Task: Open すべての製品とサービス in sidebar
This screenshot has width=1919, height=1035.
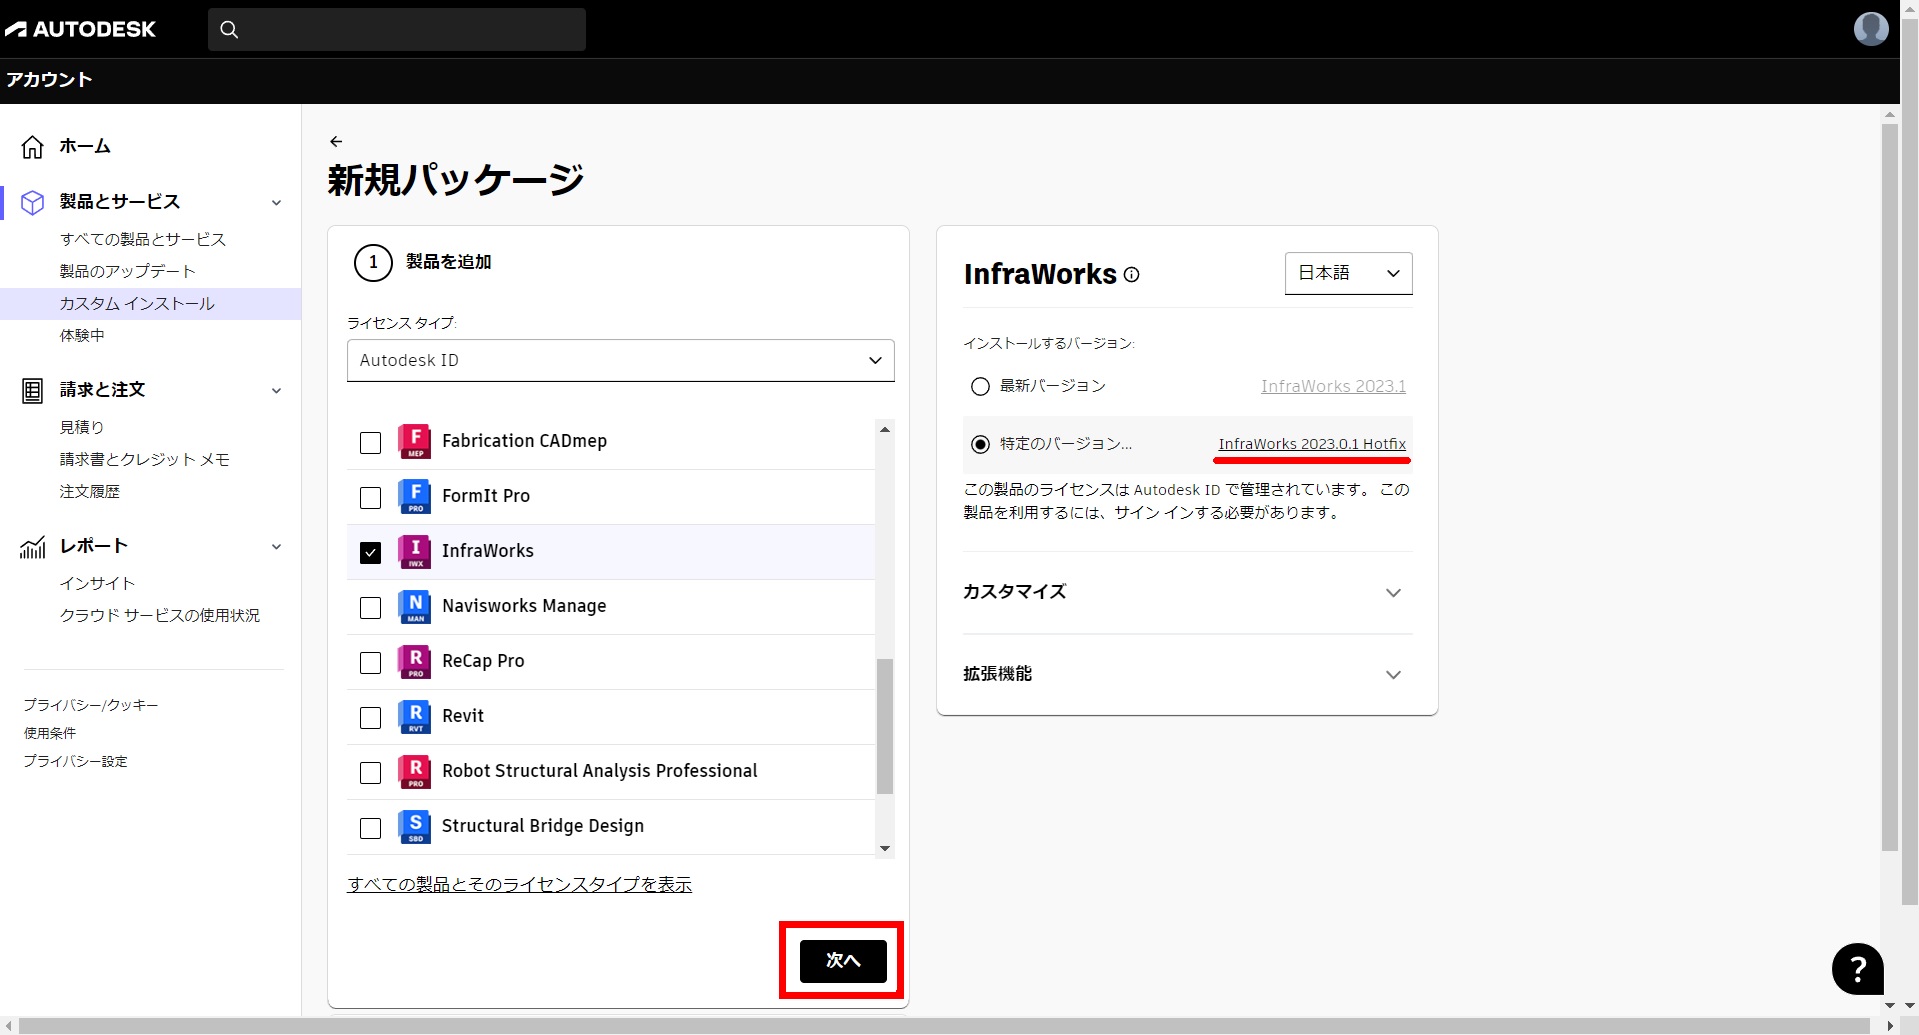Action: pyautogui.click(x=143, y=239)
